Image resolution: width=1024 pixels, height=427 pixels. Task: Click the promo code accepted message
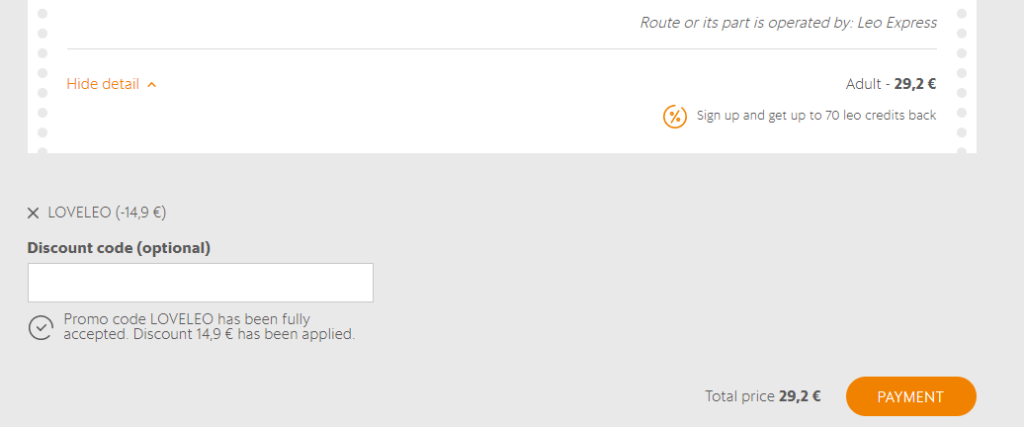(209, 327)
